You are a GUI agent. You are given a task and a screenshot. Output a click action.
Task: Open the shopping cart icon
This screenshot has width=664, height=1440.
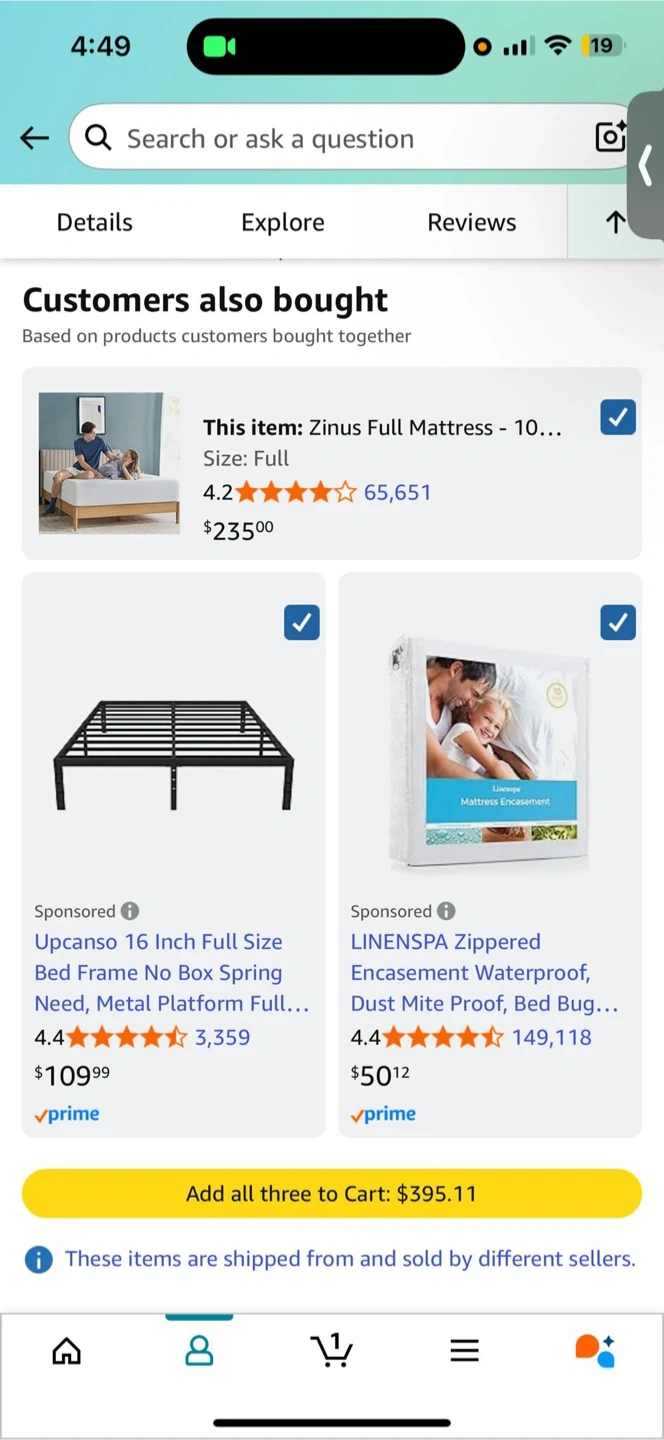[332, 1351]
